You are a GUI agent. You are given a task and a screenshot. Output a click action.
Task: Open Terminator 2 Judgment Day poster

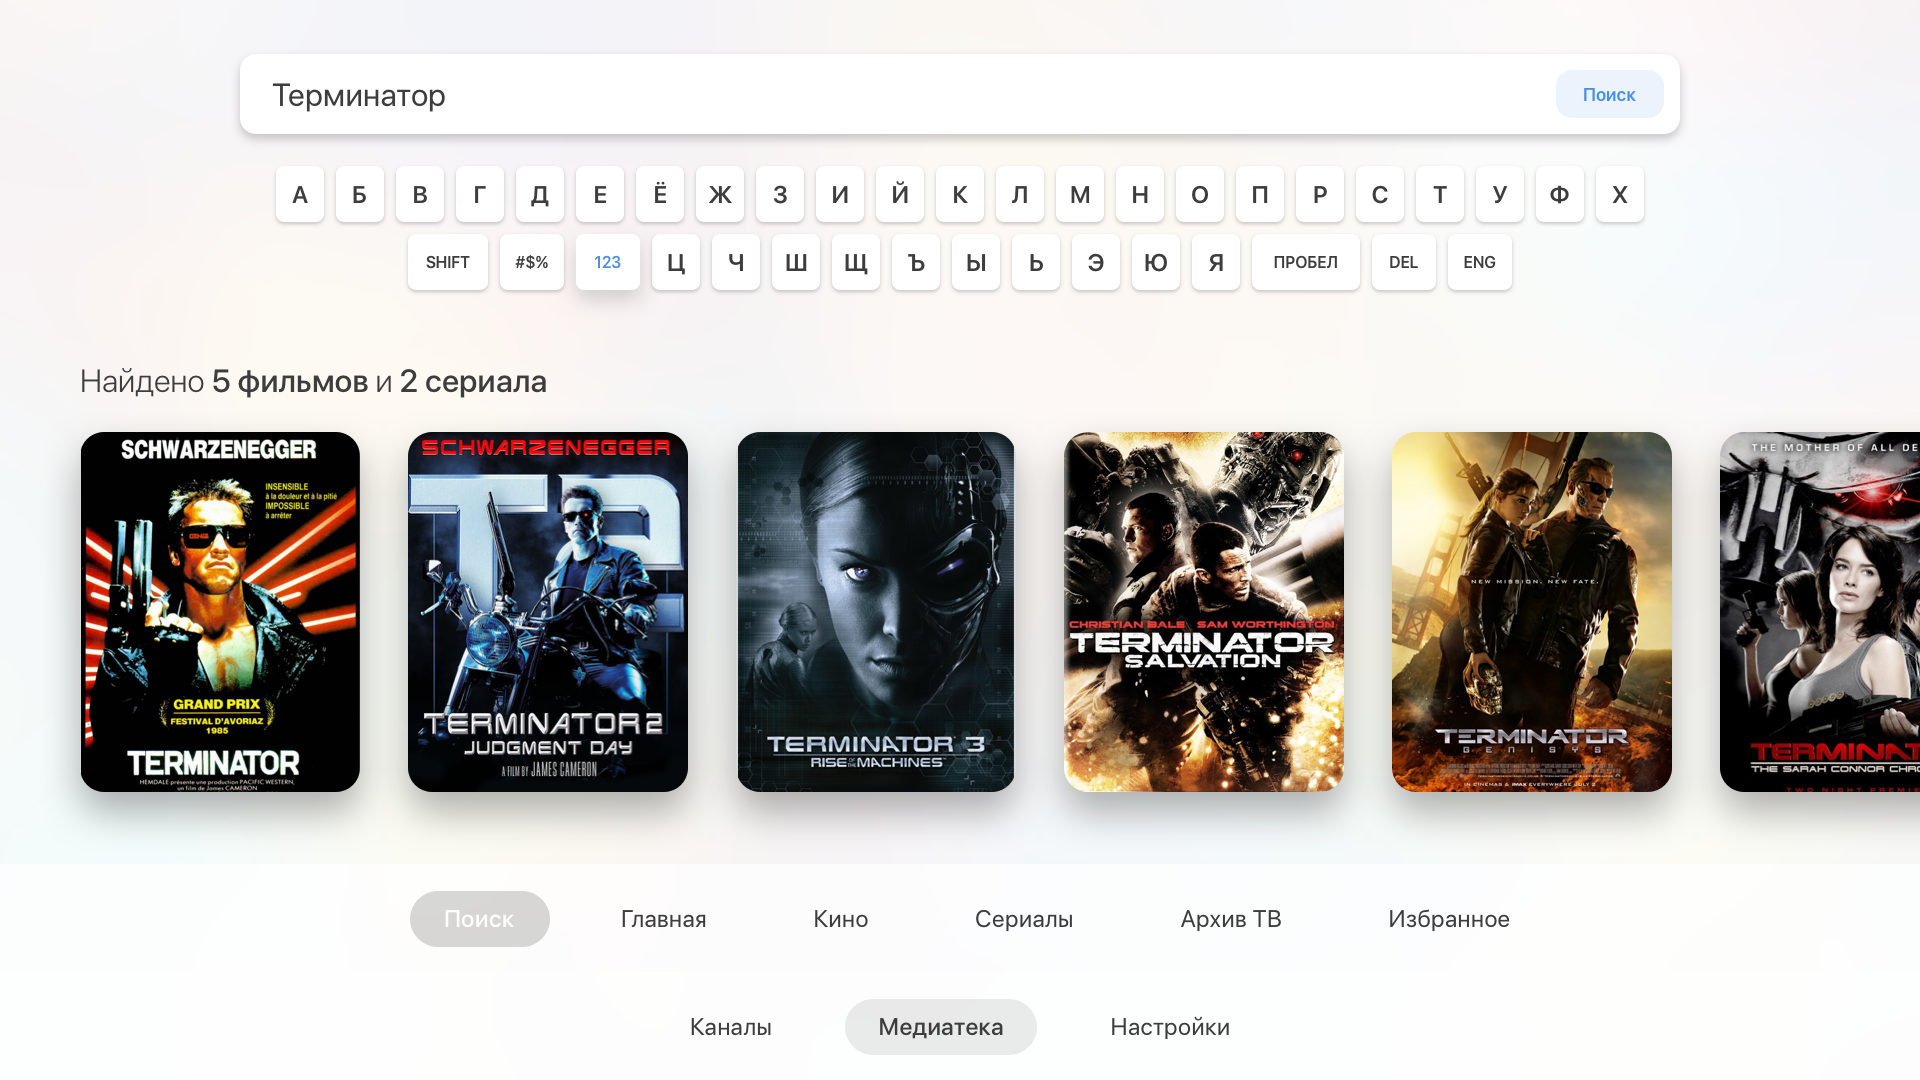(x=548, y=612)
